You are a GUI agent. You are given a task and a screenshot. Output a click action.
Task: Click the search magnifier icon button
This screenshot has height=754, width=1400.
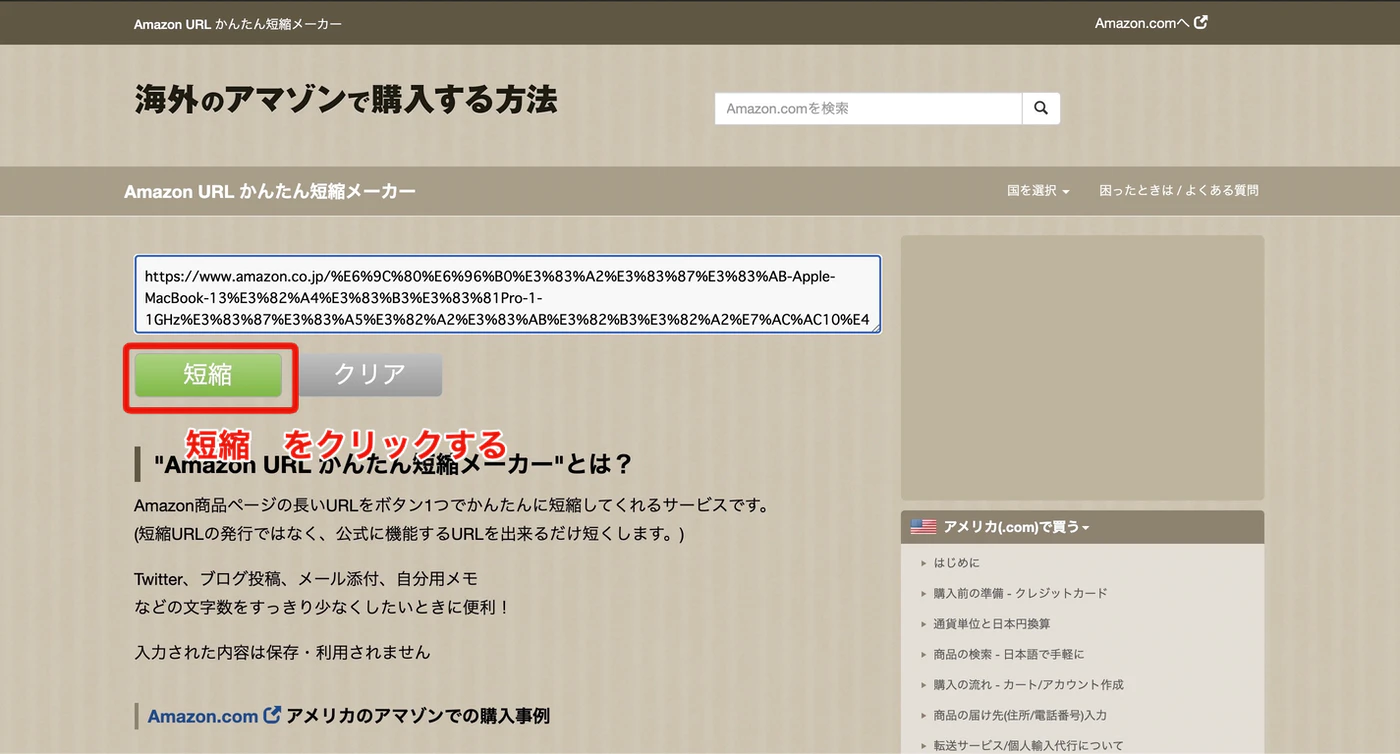(x=1041, y=108)
